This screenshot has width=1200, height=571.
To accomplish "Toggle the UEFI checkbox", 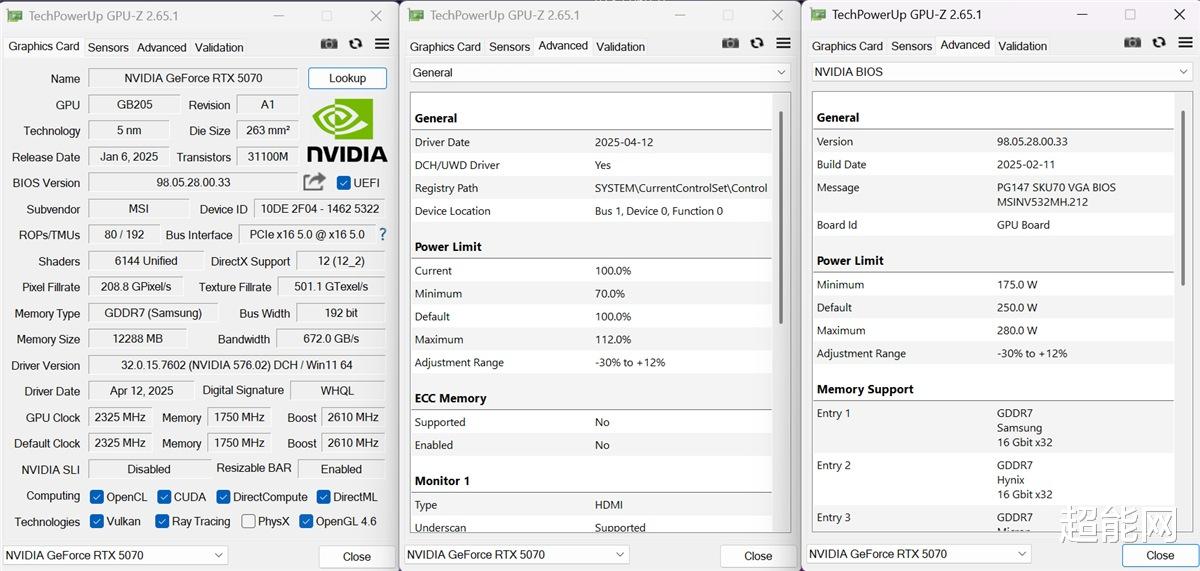I will pyautogui.click(x=343, y=183).
